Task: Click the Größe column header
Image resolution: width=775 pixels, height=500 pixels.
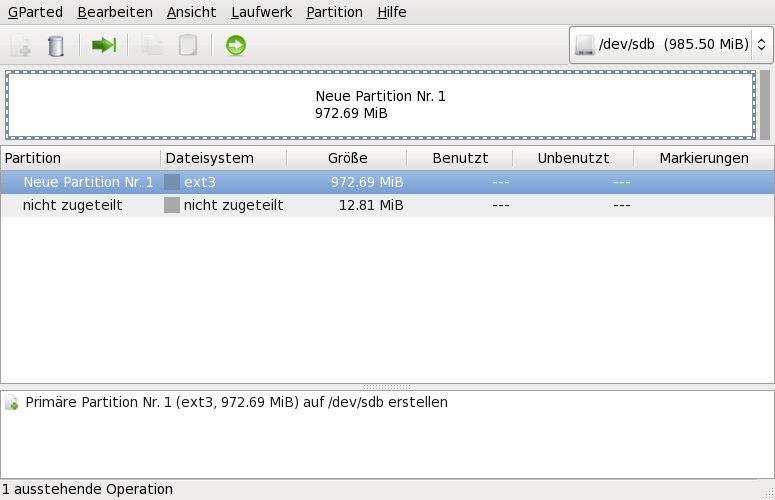Action: pos(347,158)
